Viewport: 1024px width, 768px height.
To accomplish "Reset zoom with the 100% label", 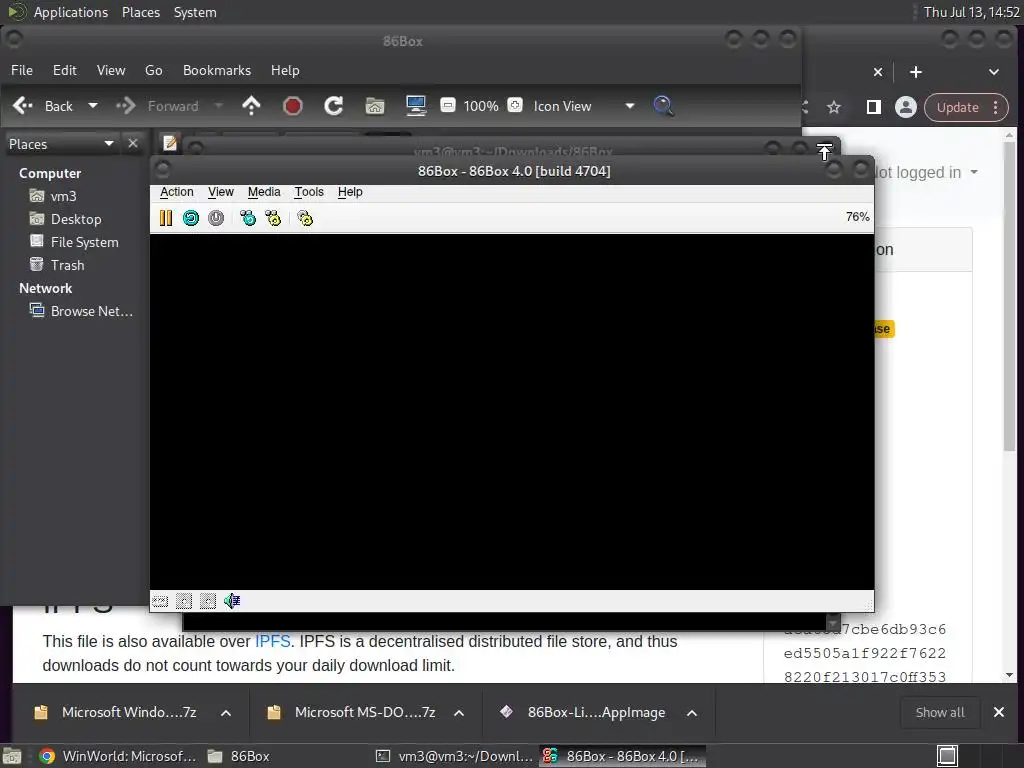I will [x=481, y=106].
